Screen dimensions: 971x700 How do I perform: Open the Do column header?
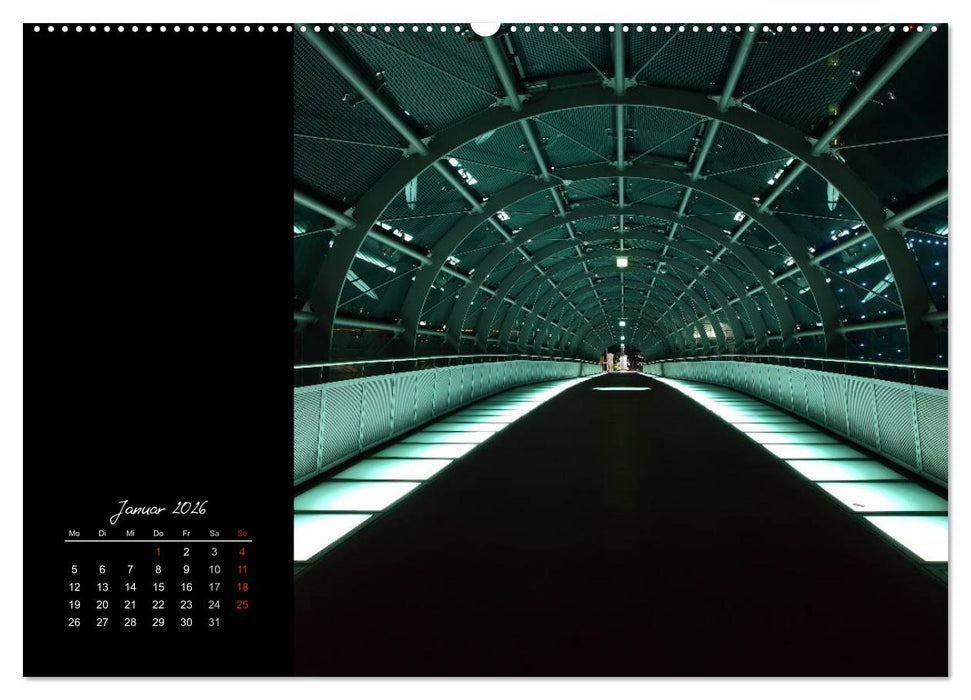tap(159, 534)
